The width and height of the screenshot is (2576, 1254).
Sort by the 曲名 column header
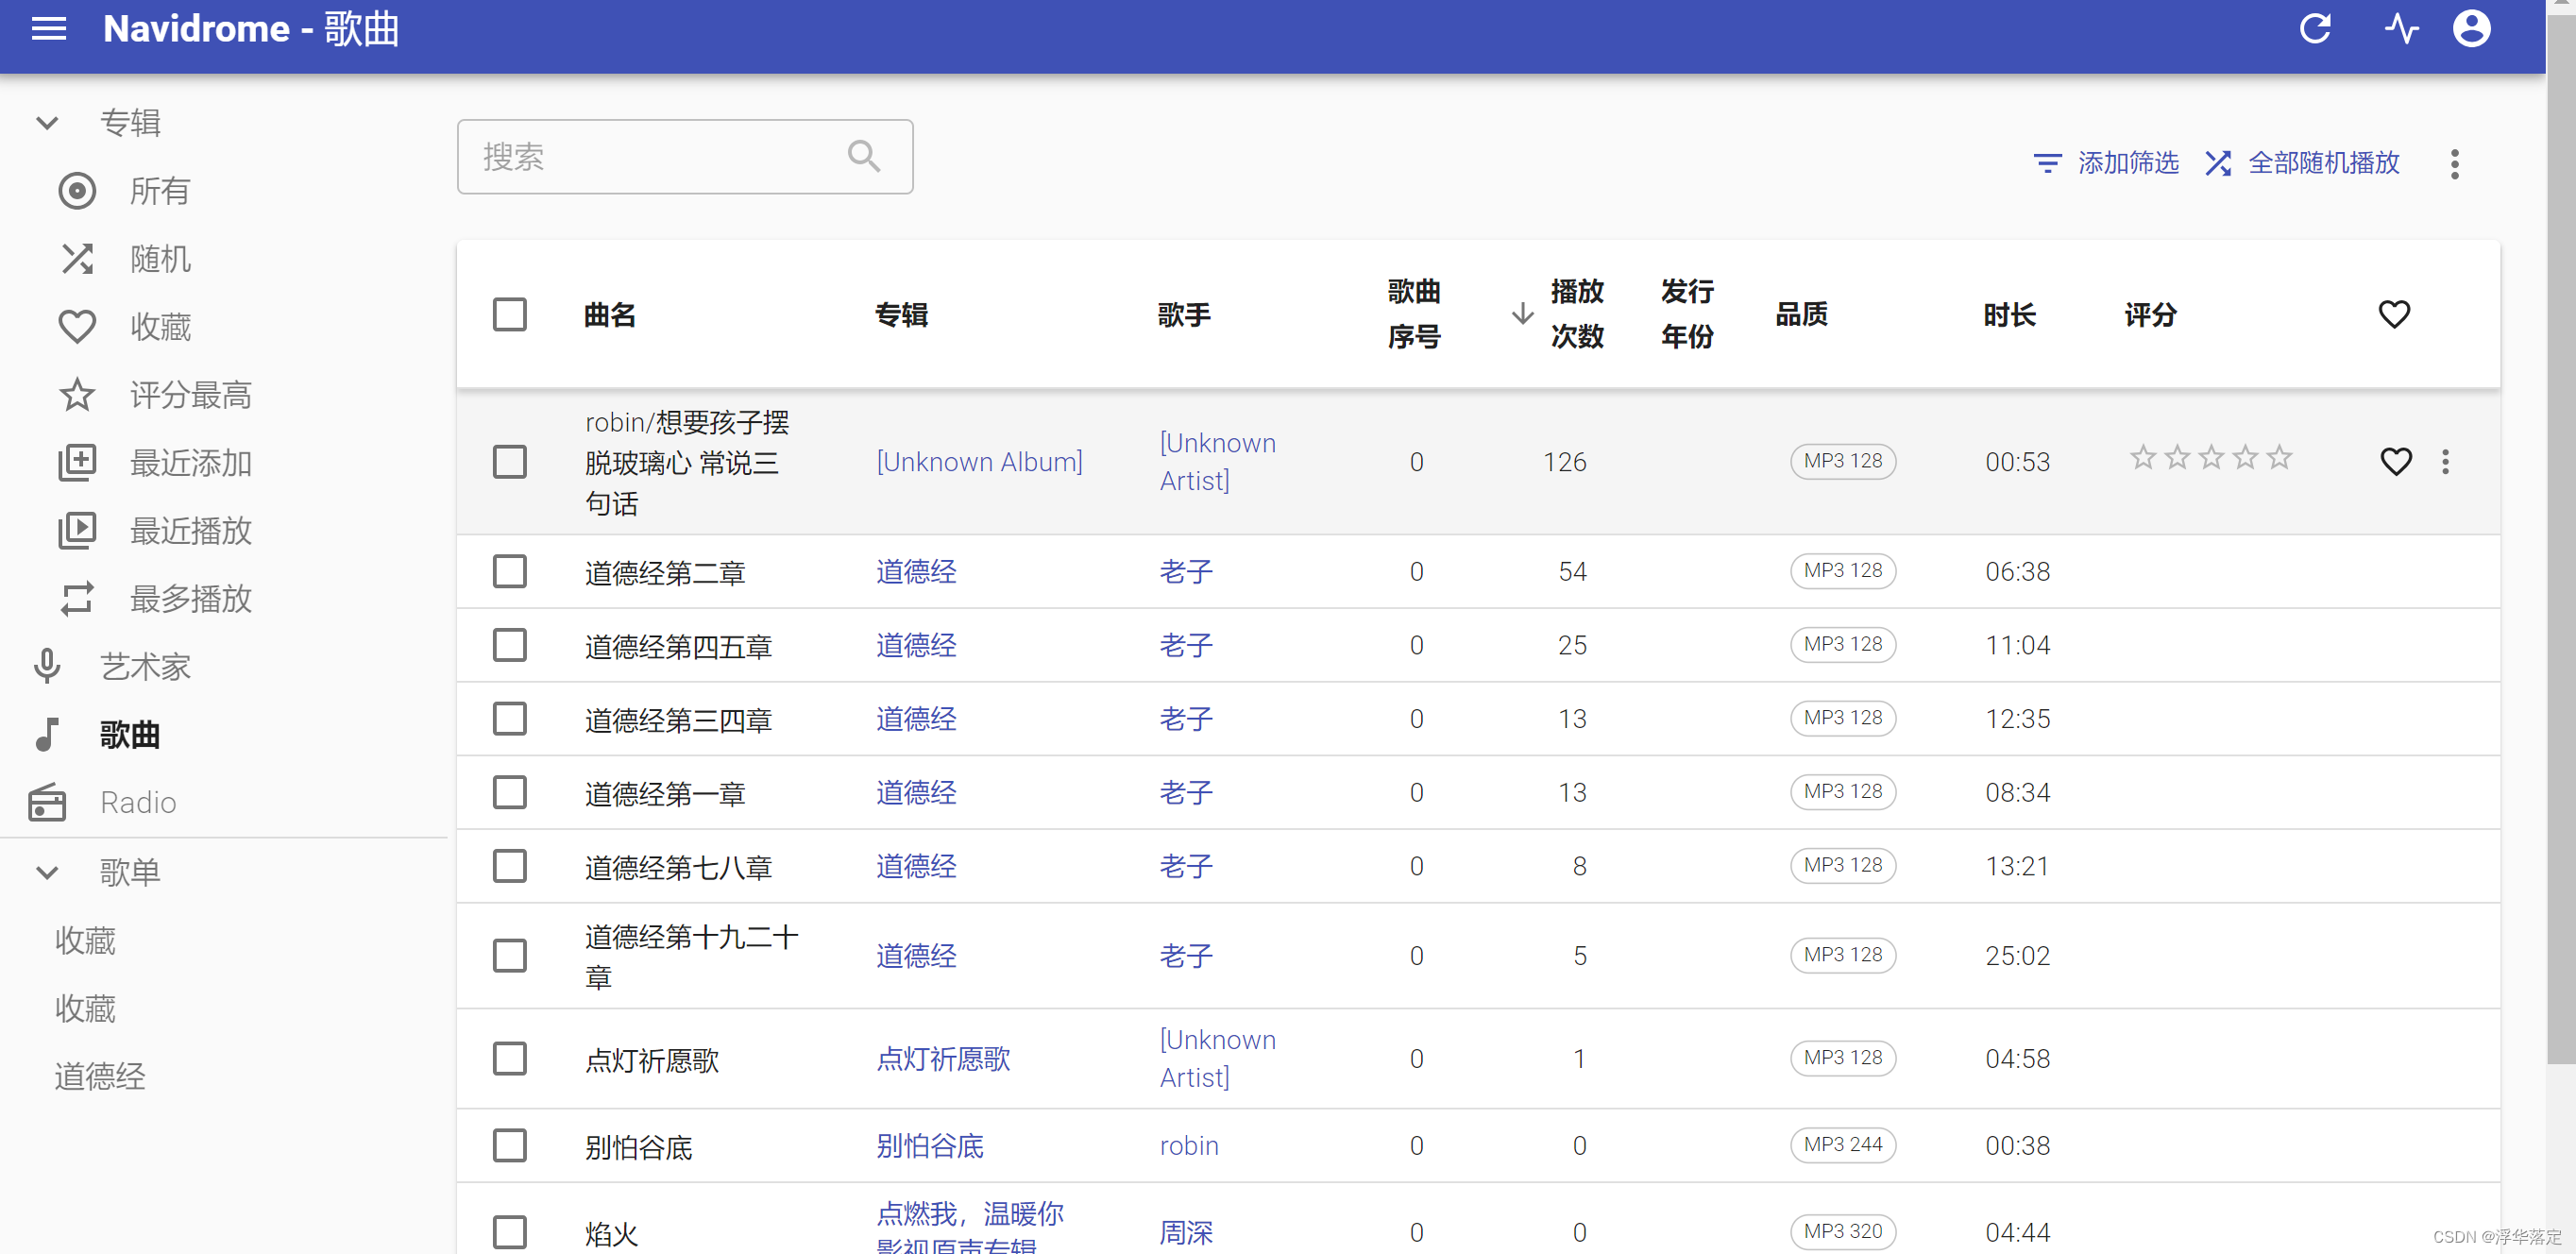tap(610, 314)
